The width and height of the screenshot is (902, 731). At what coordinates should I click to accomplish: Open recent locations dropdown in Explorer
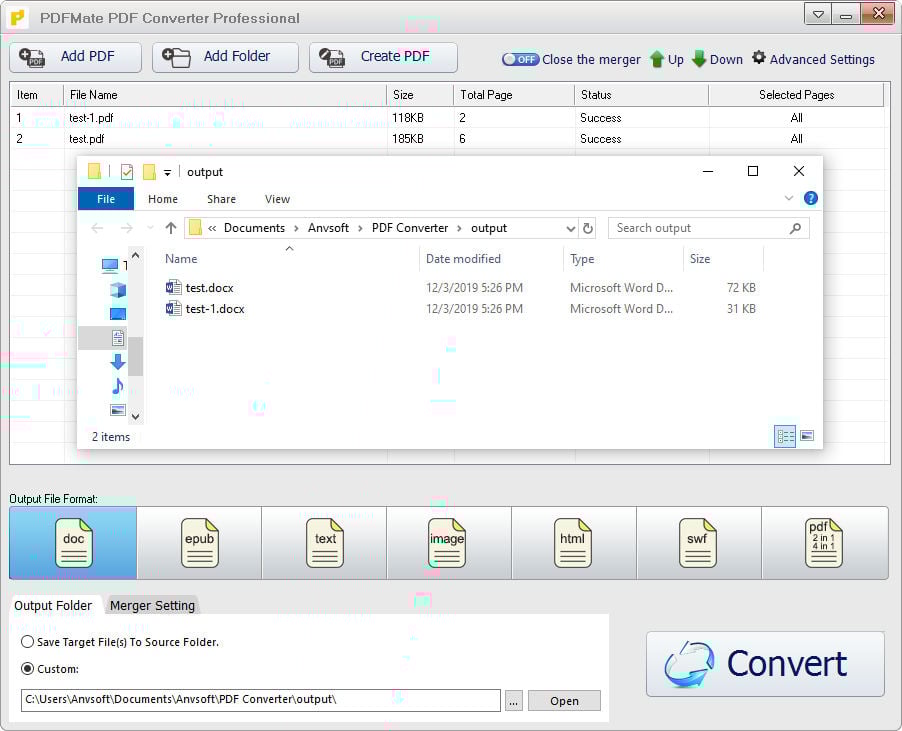coord(151,228)
